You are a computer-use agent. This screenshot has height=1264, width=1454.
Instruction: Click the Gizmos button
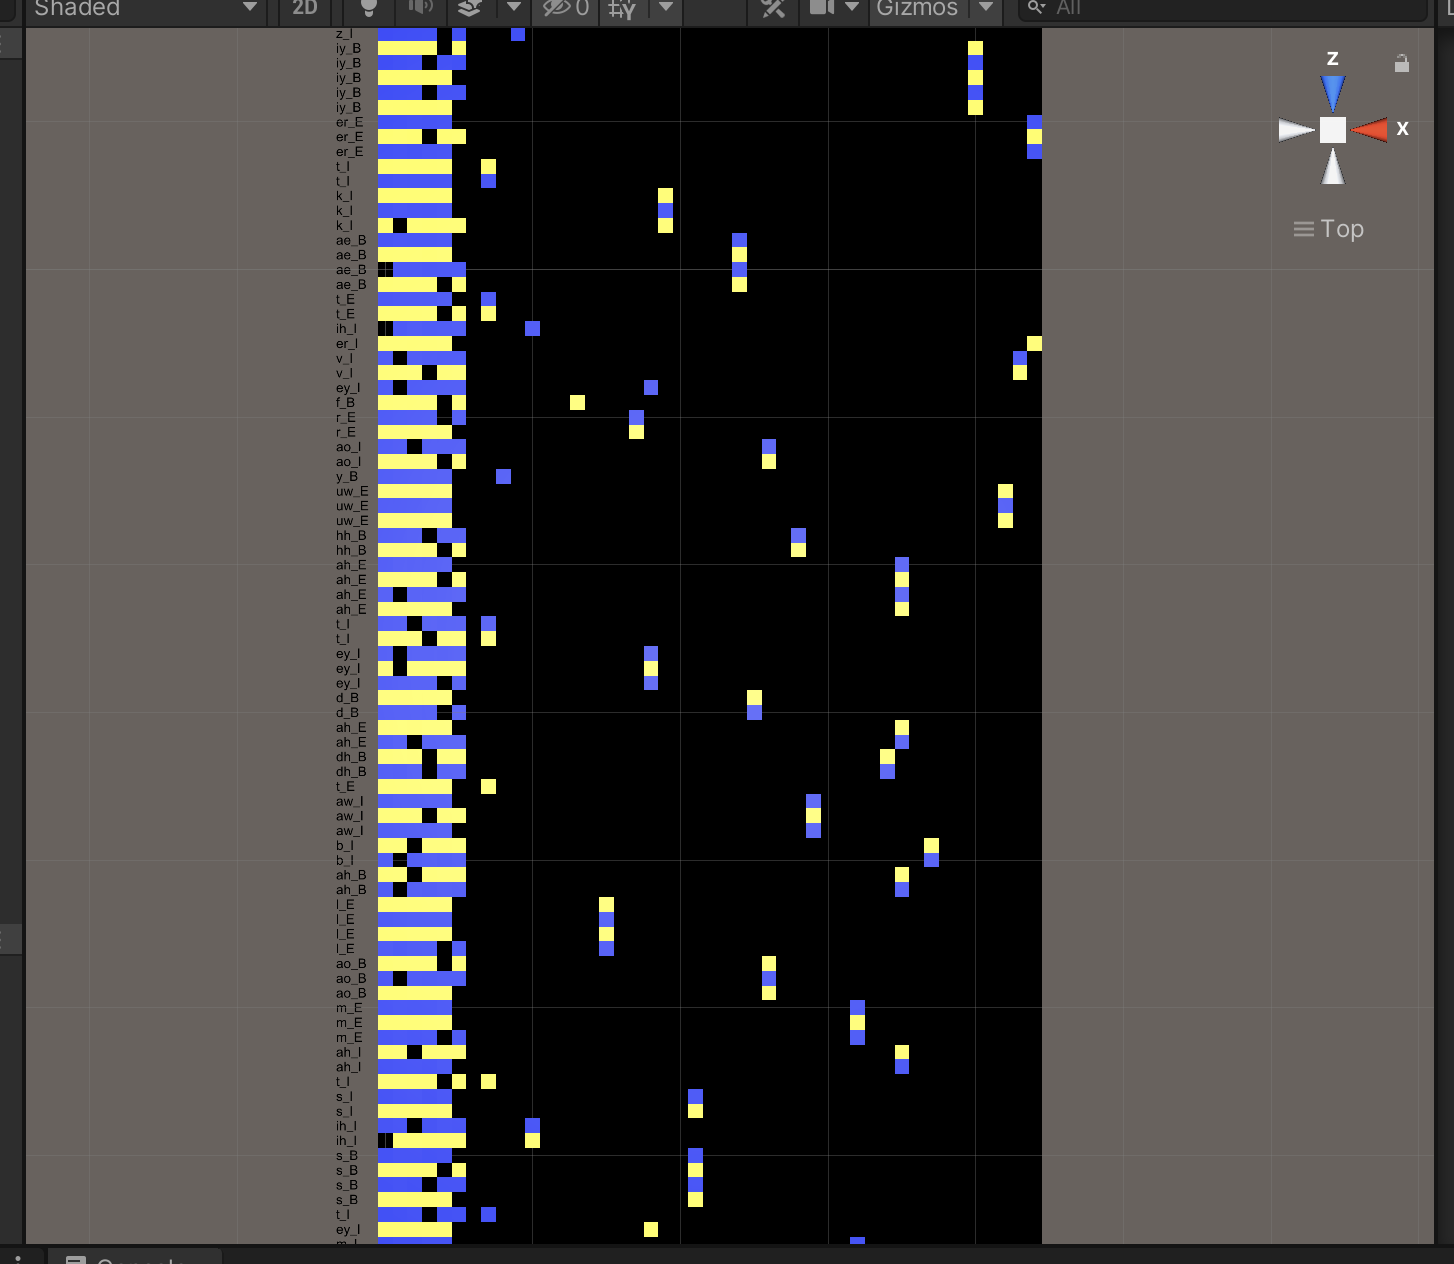click(x=917, y=8)
